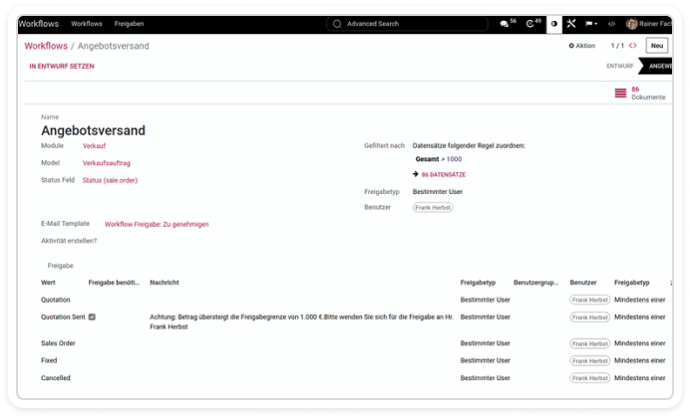Untick the Freigabe checkbox for Quotation Sent
This screenshot has height=418, width=690.
(x=92, y=316)
